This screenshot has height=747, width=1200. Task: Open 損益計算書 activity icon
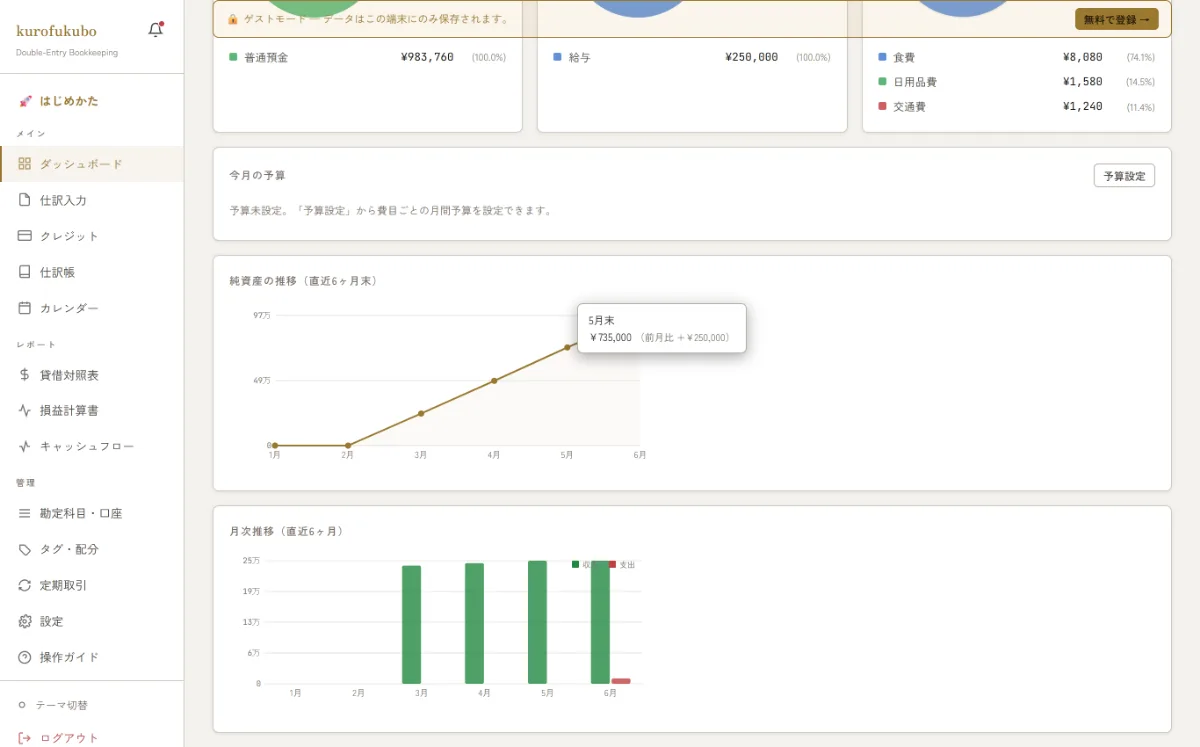[25, 410]
